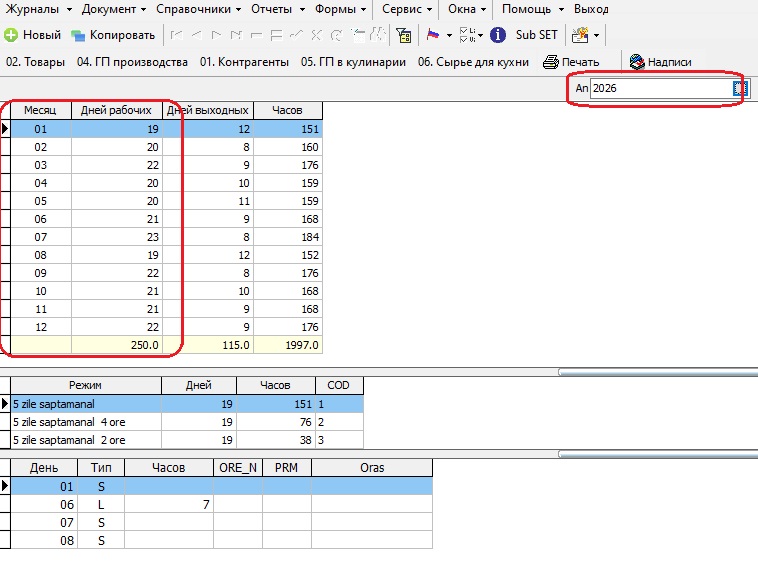
Task: Click the An year field showing 2026
Action: coord(661,88)
